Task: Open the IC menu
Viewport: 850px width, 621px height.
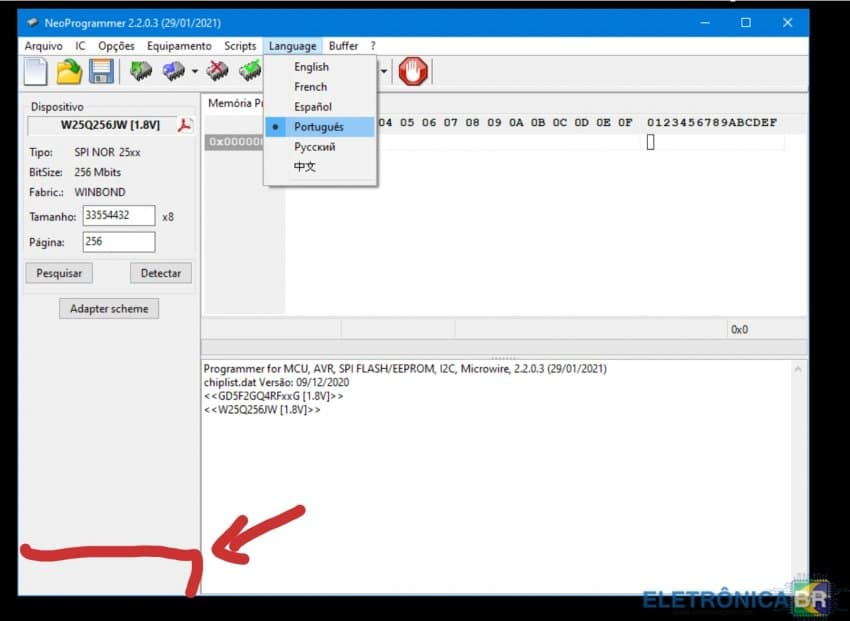Action: 80,46
